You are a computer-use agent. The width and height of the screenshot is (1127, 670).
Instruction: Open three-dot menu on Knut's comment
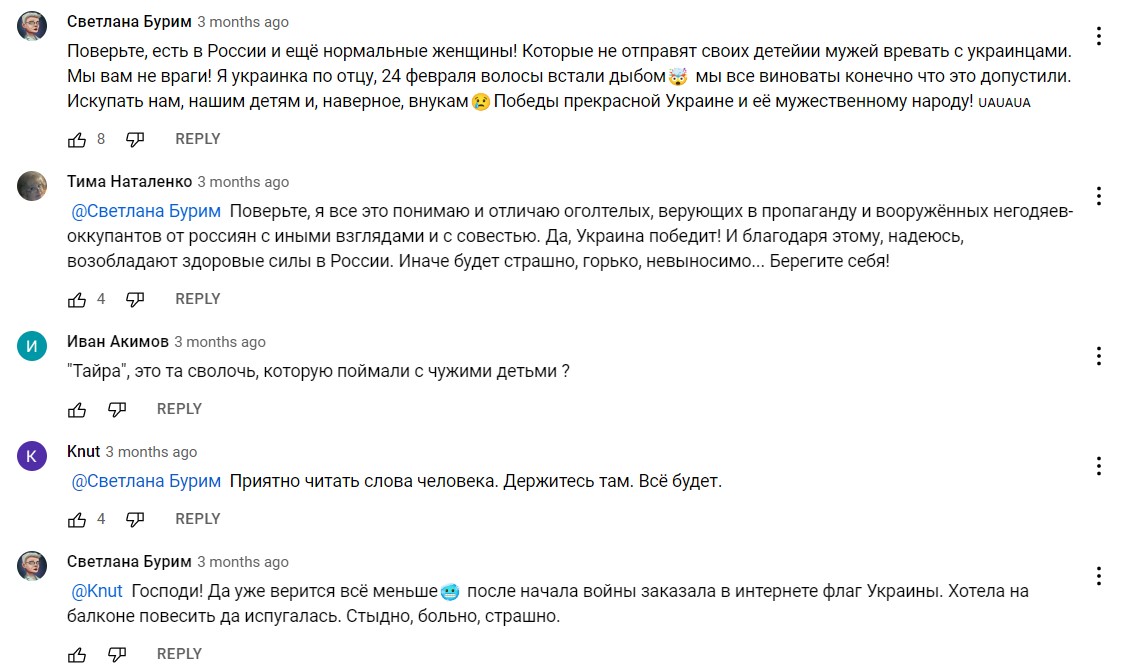coord(1098,466)
